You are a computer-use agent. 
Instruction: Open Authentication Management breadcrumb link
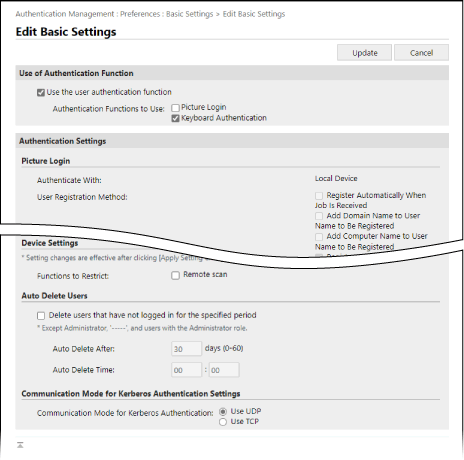pyautogui.click(x=65, y=14)
